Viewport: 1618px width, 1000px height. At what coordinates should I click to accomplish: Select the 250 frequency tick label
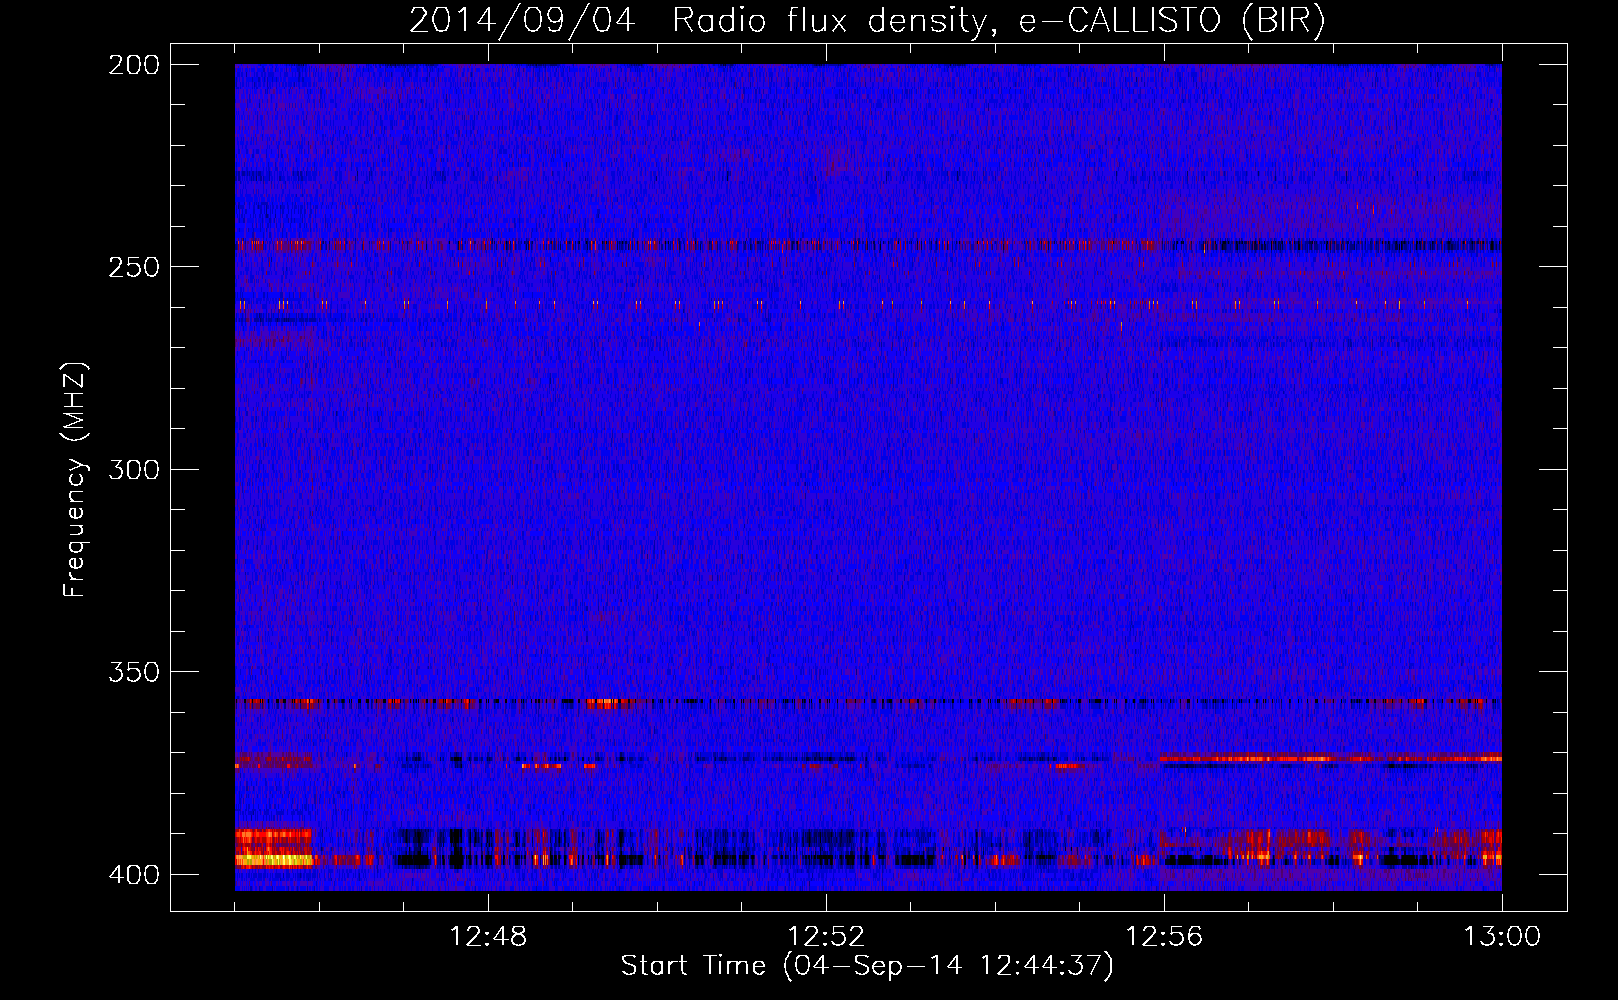pos(133,267)
